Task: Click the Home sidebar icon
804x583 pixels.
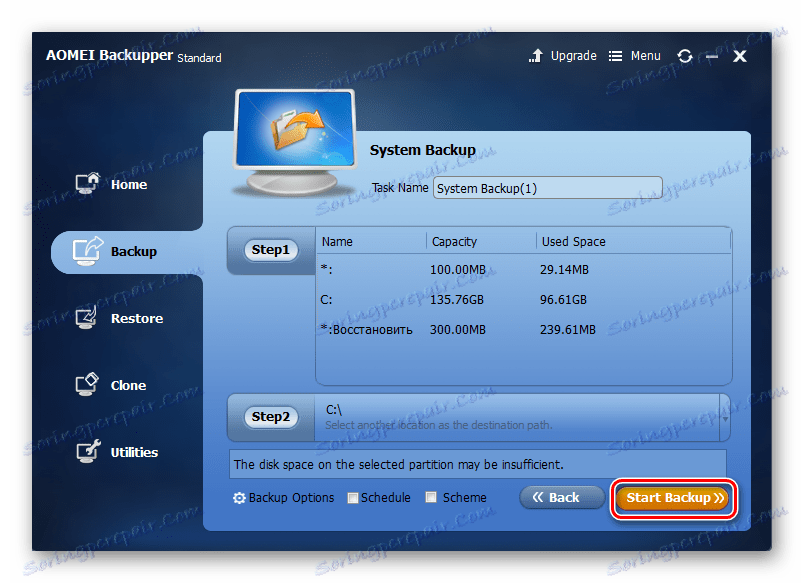Action: pos(88,184)
